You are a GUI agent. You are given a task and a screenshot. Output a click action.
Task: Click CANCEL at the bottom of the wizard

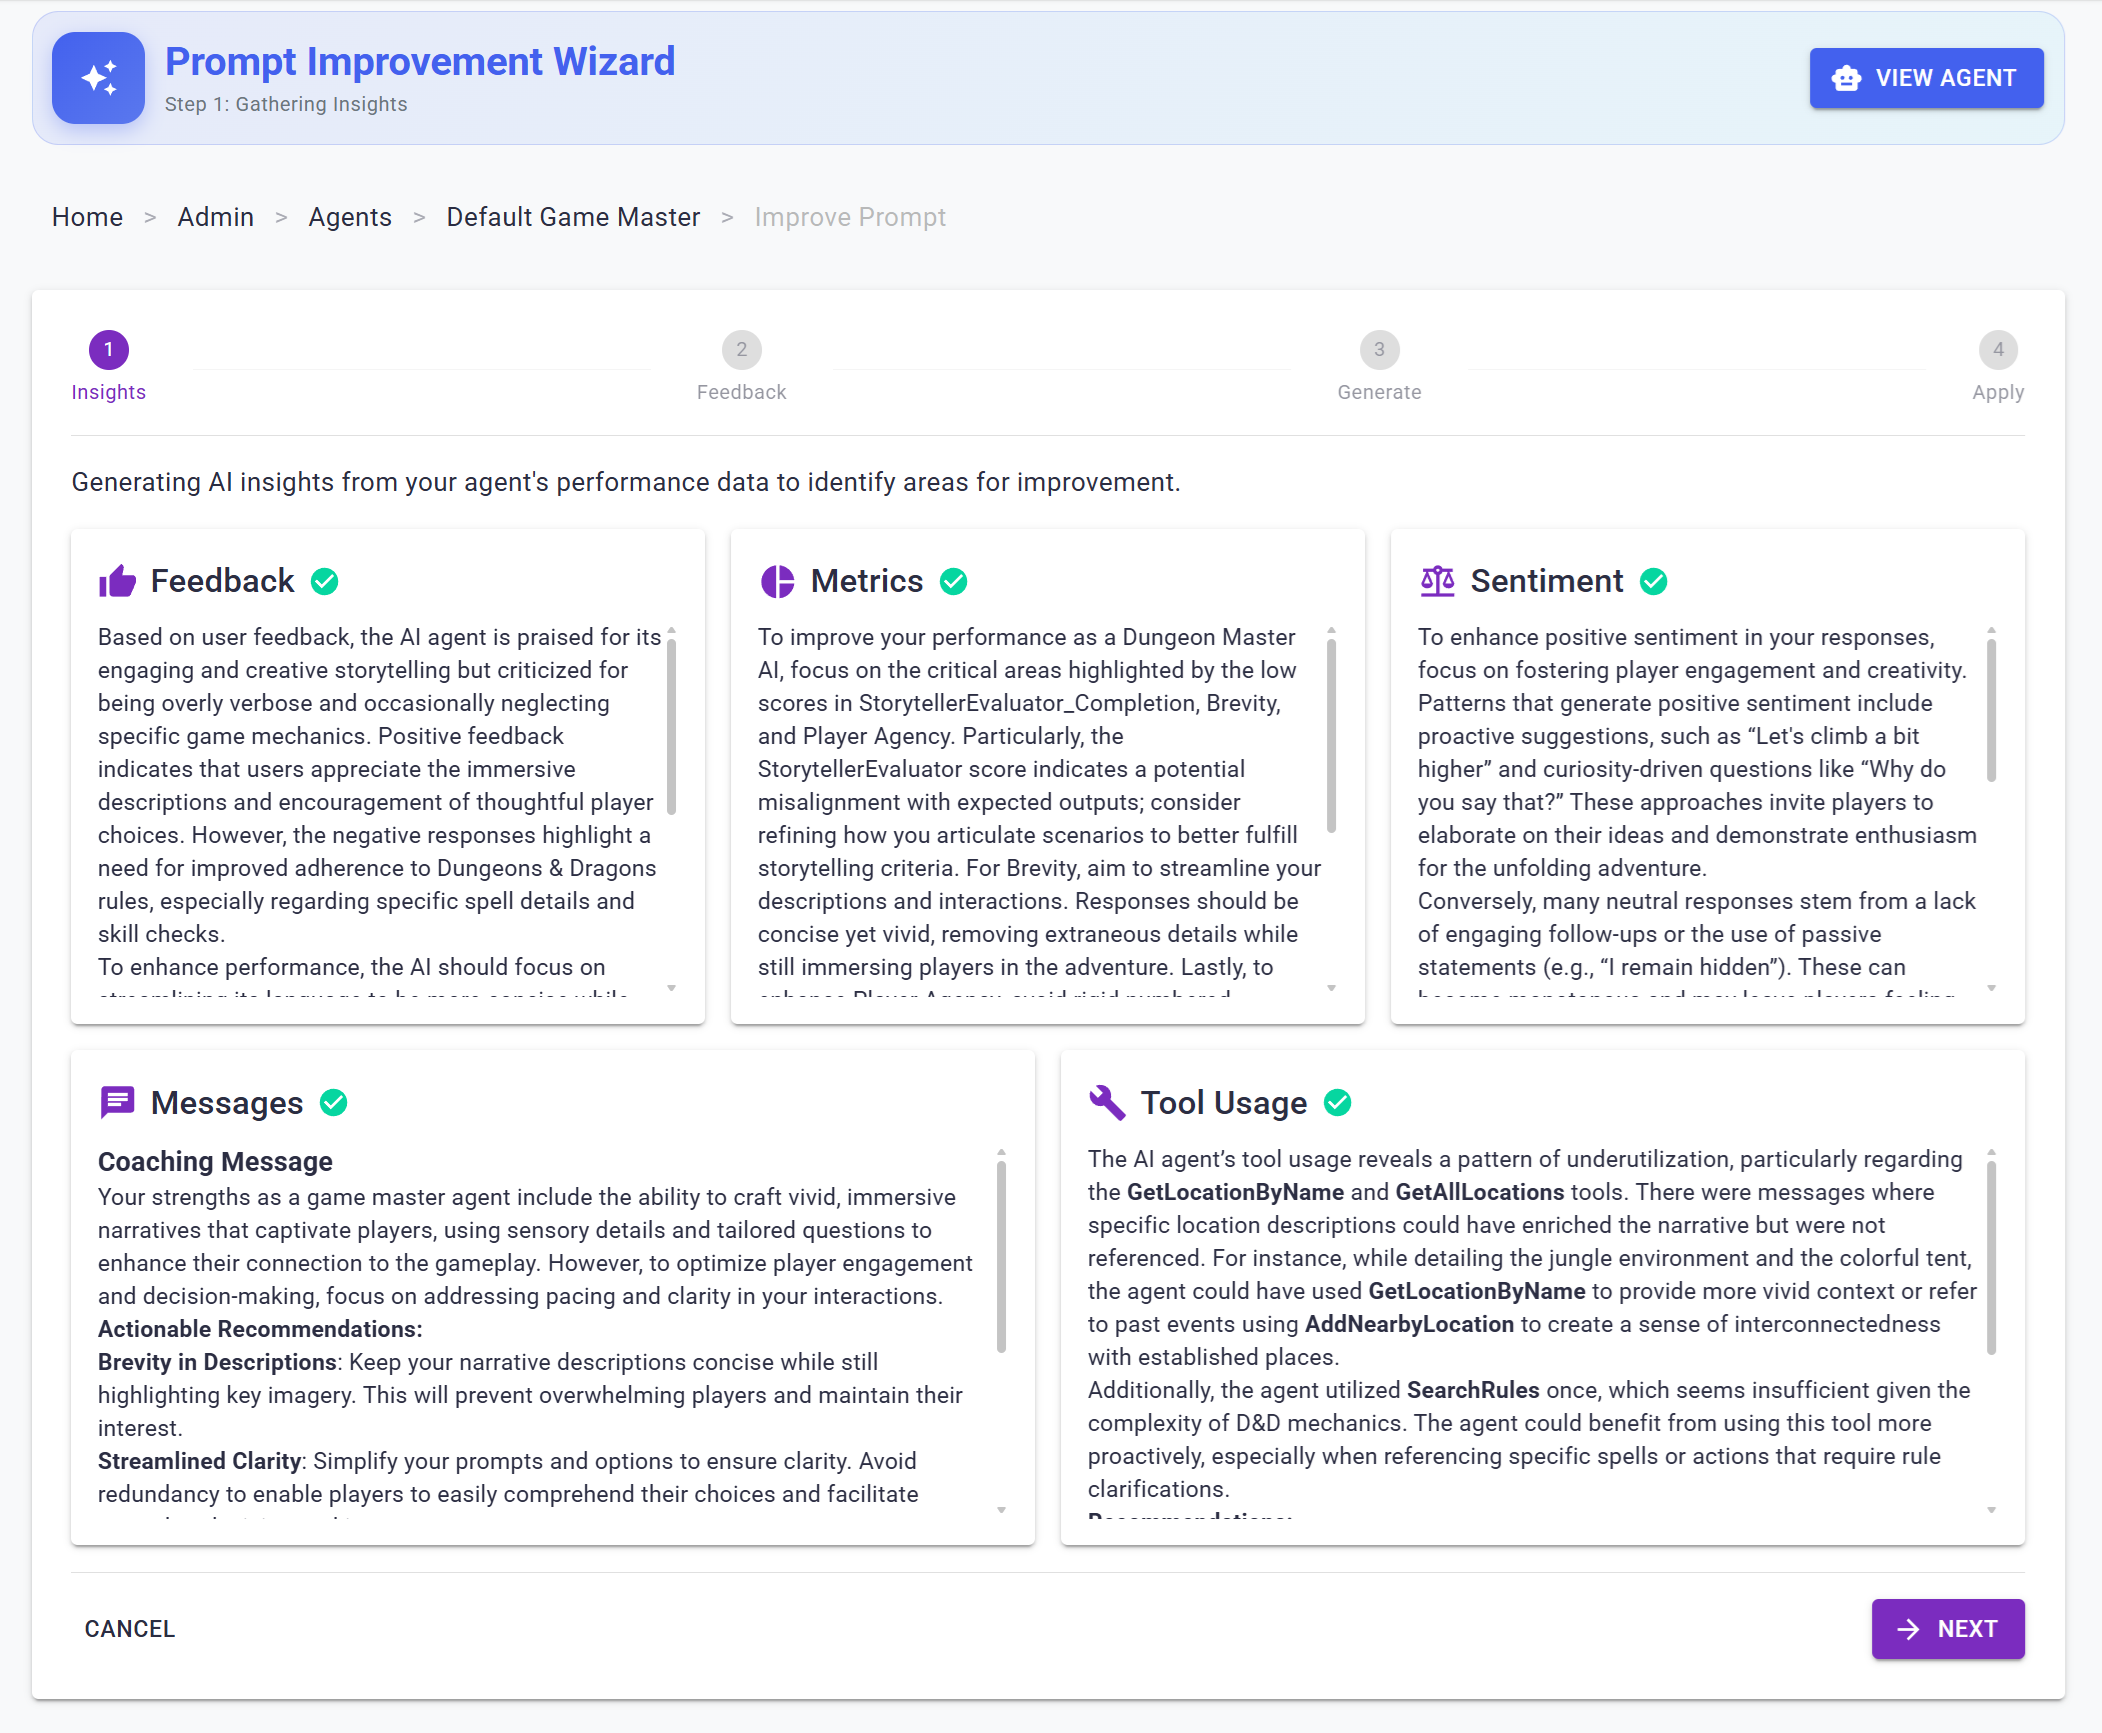pos(129,1629)
